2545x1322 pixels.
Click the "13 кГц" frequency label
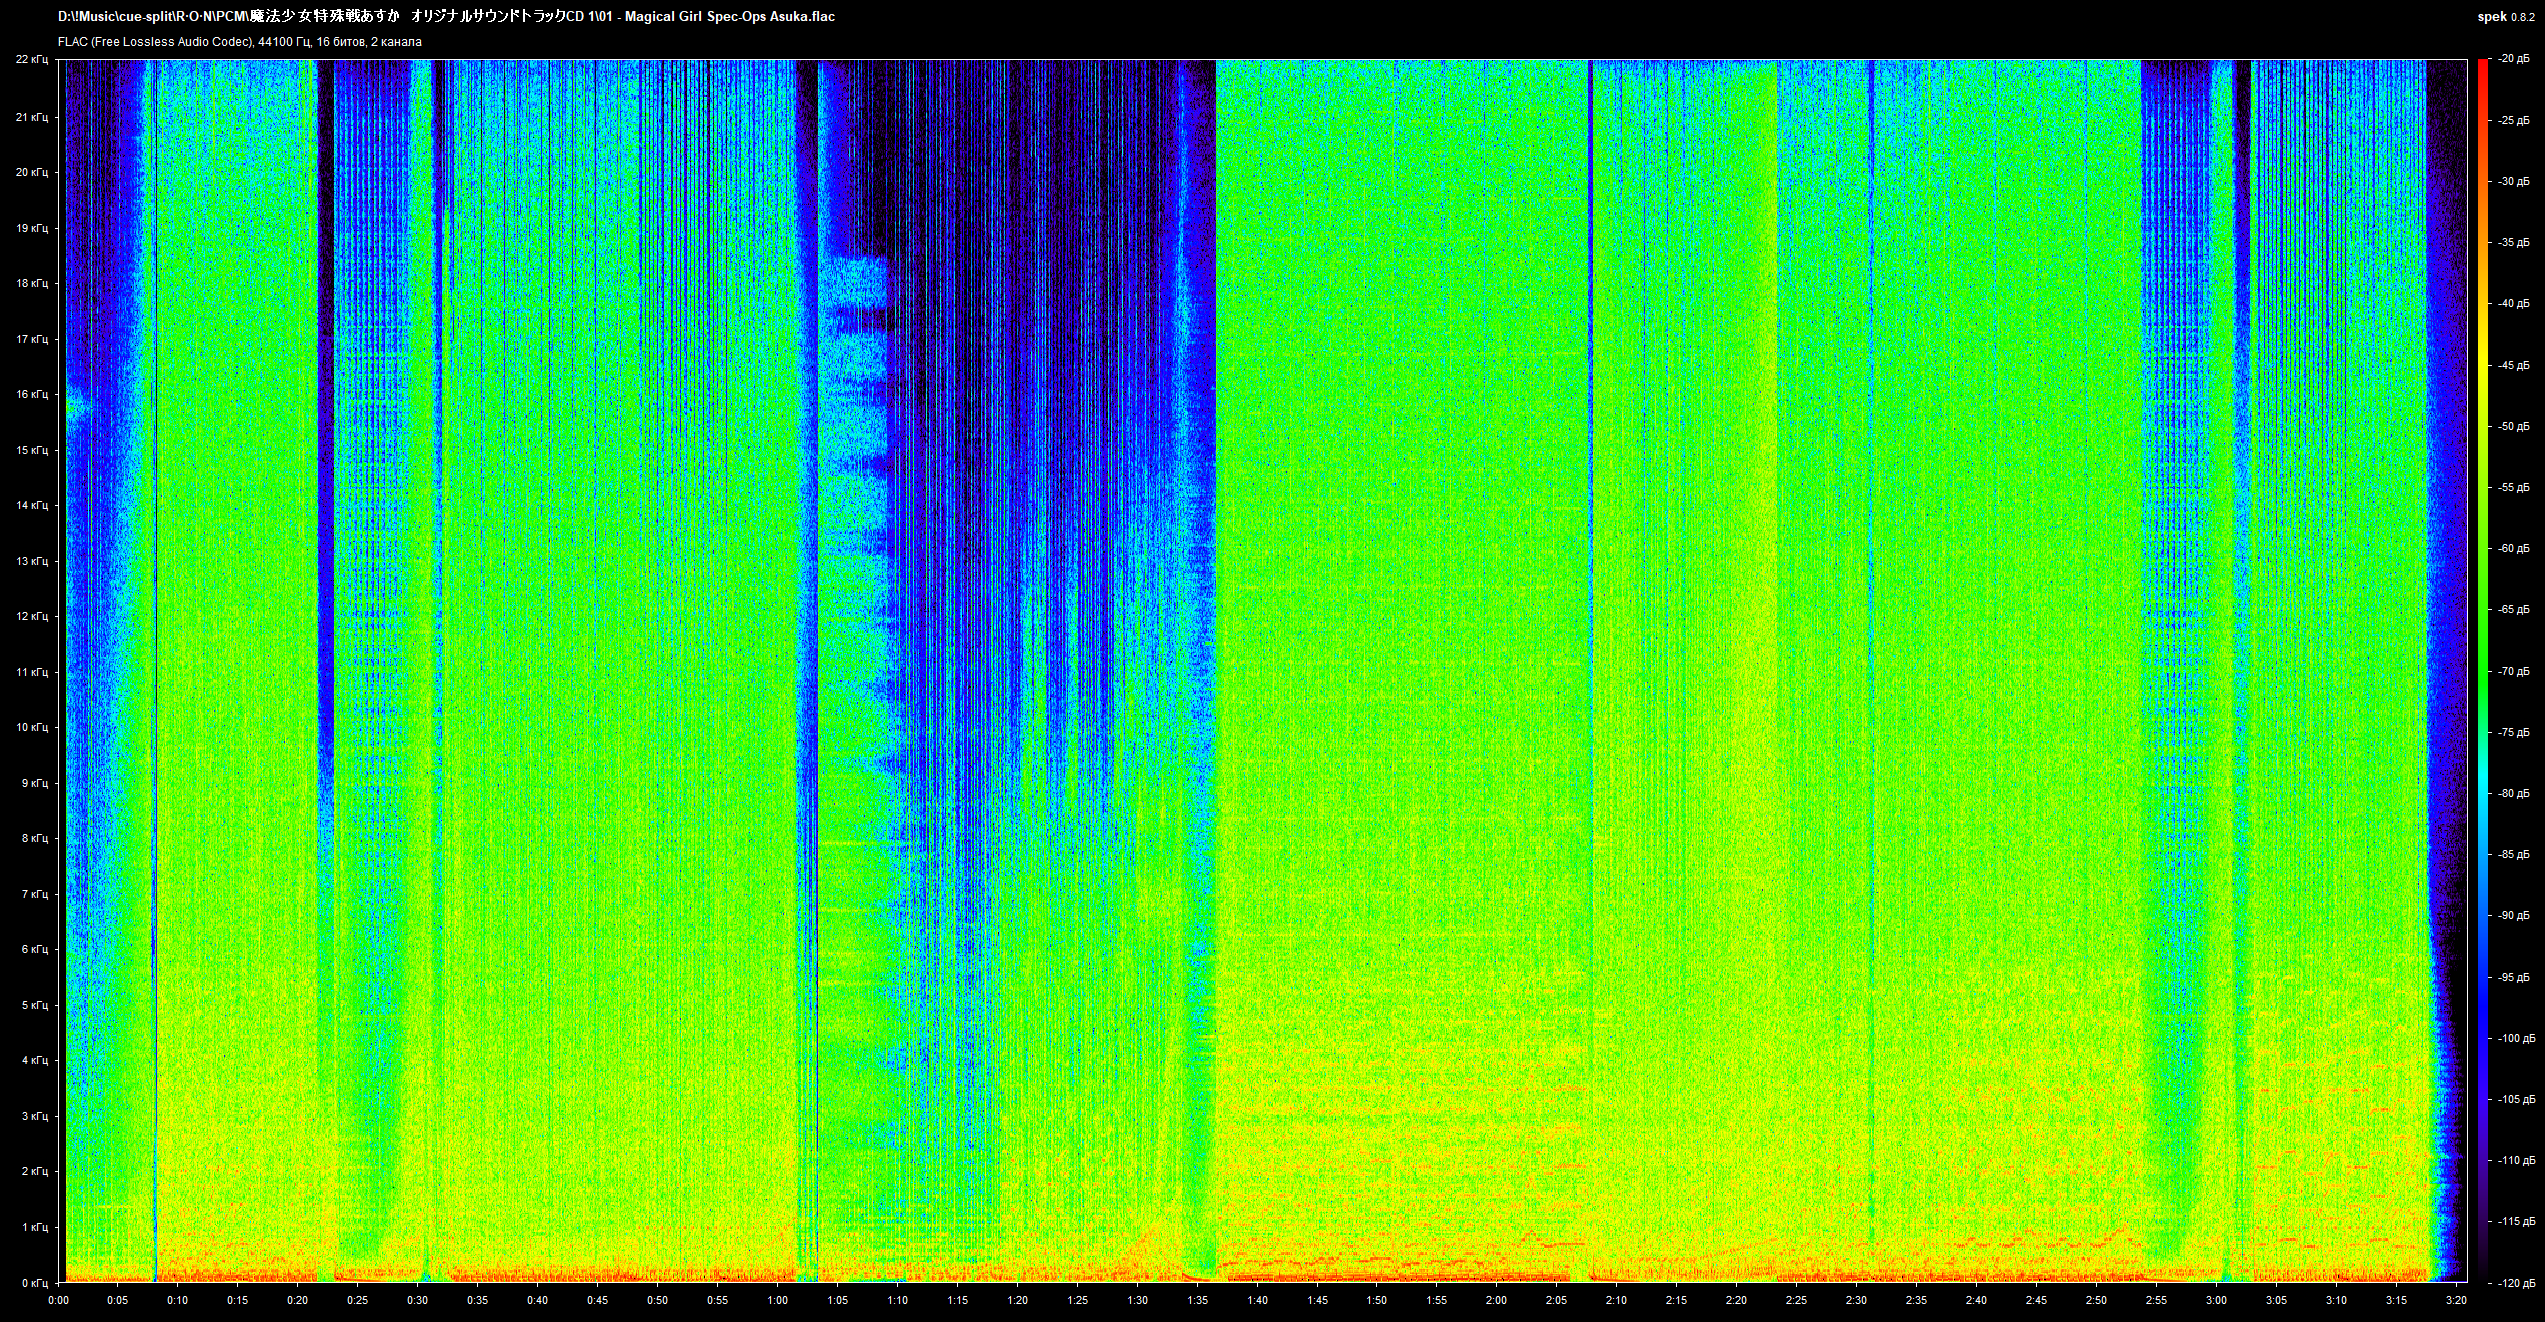pyautogui.click(x=31, y=561)
